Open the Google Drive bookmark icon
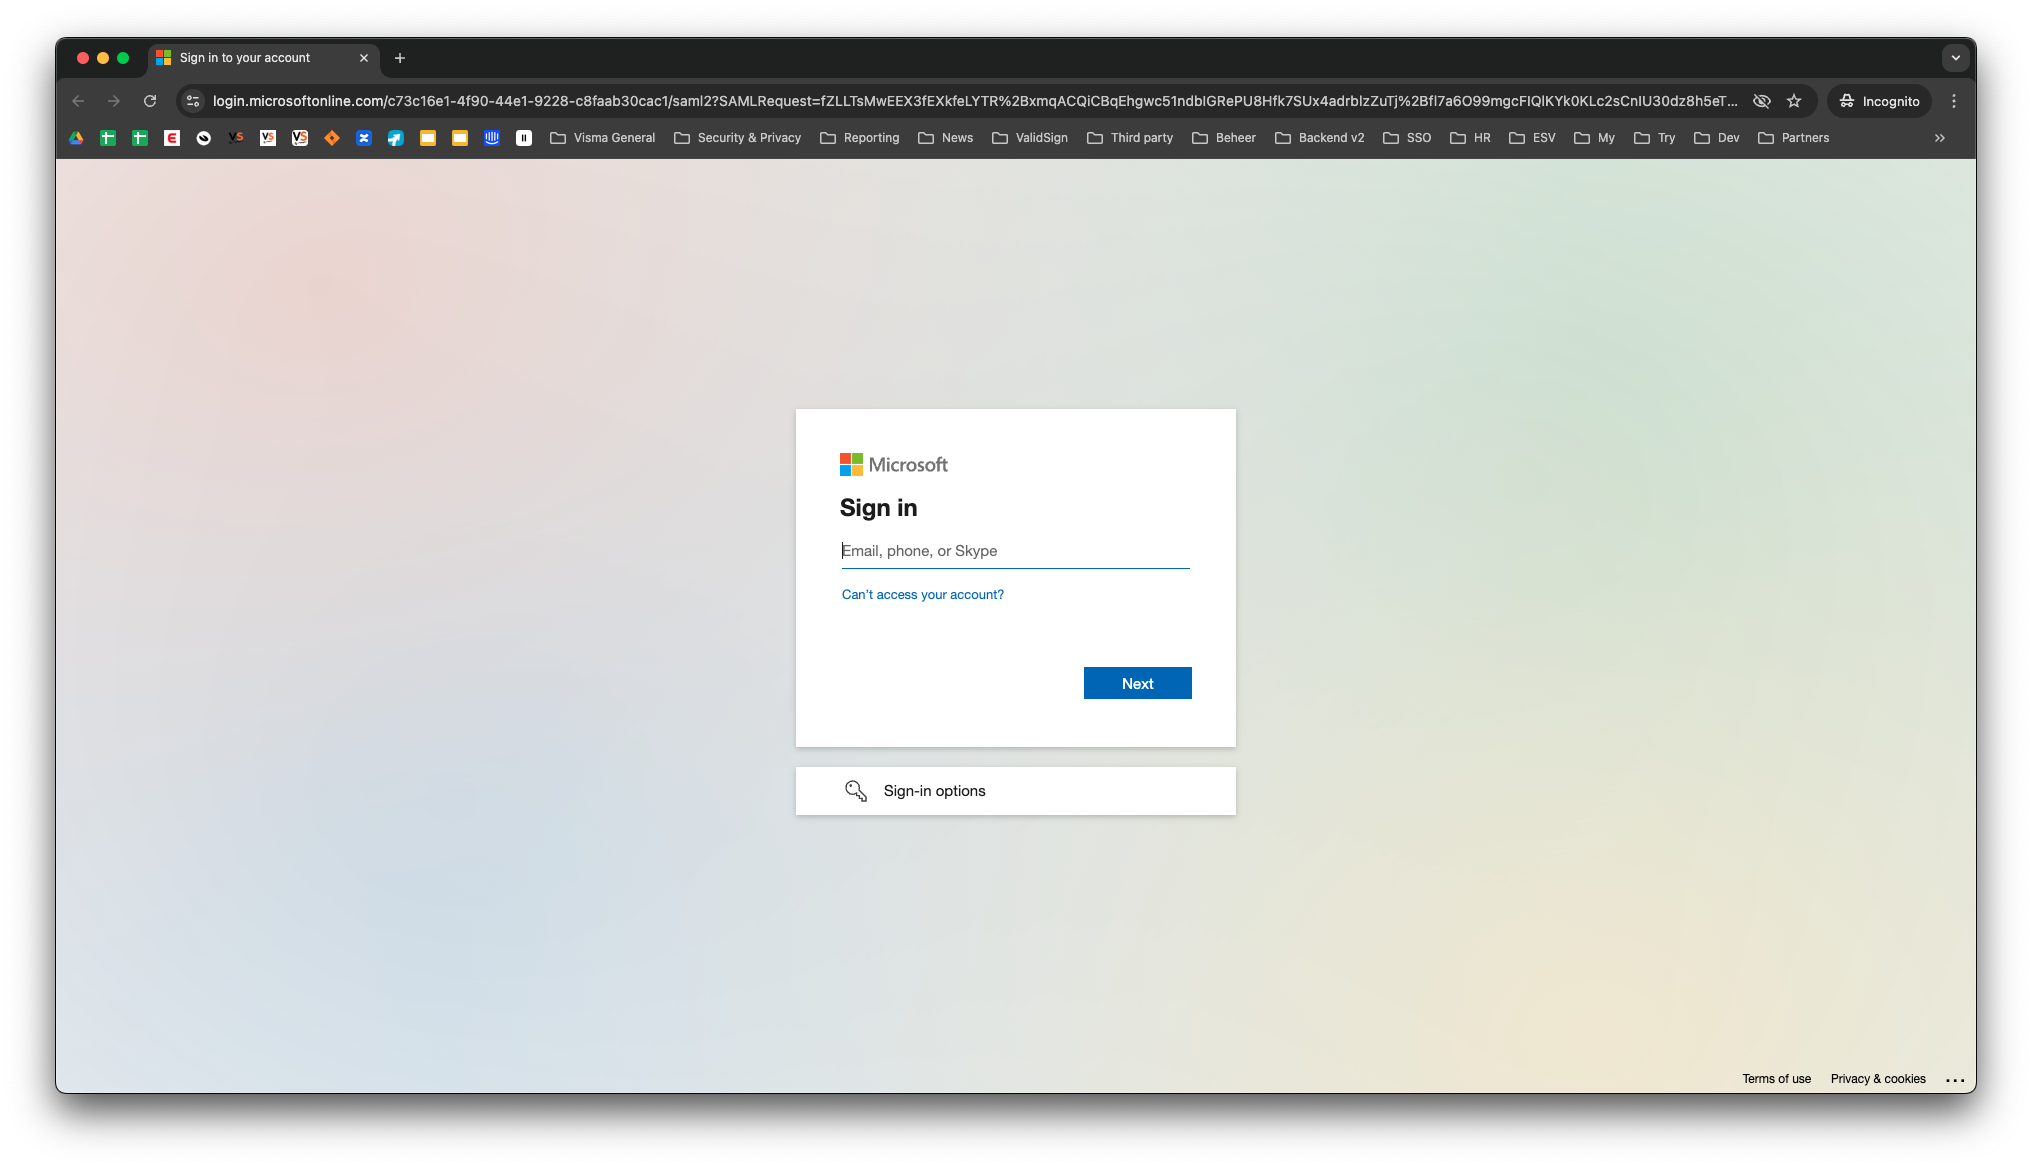2032x1167 pixels. (x=76, y=138)
